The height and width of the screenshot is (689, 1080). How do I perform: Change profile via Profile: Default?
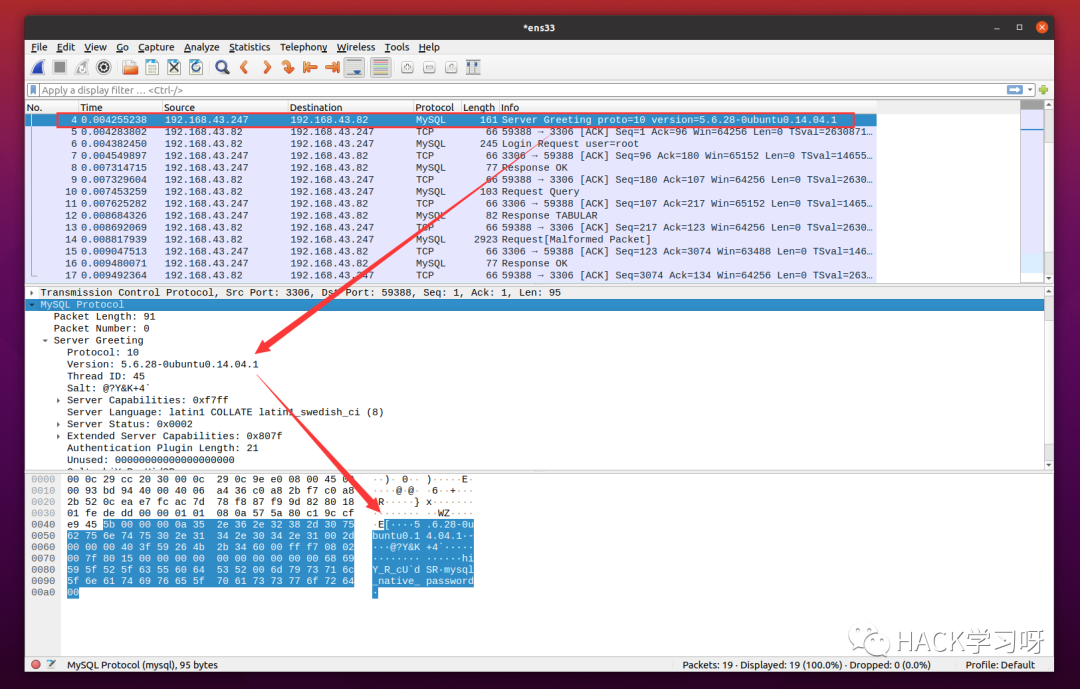999,665
